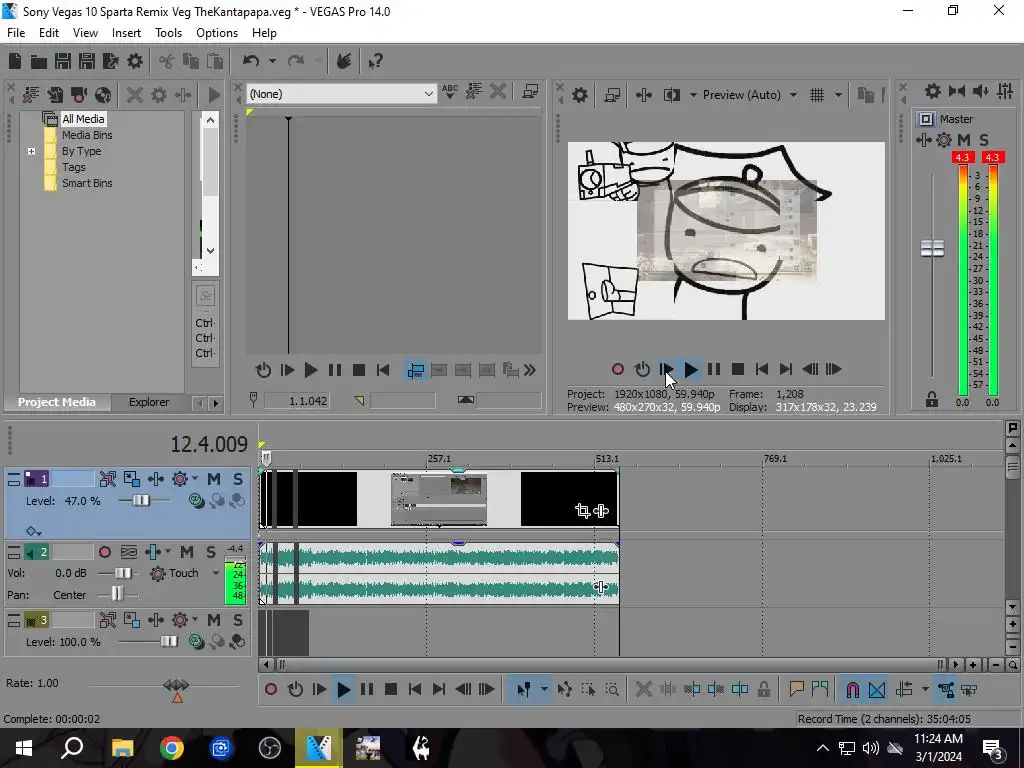Open track 2 Touch automation dropdown
Image resolution: width=1024 pixels, height=768 pixels.
pyautogui.click(x=216, y=573)
